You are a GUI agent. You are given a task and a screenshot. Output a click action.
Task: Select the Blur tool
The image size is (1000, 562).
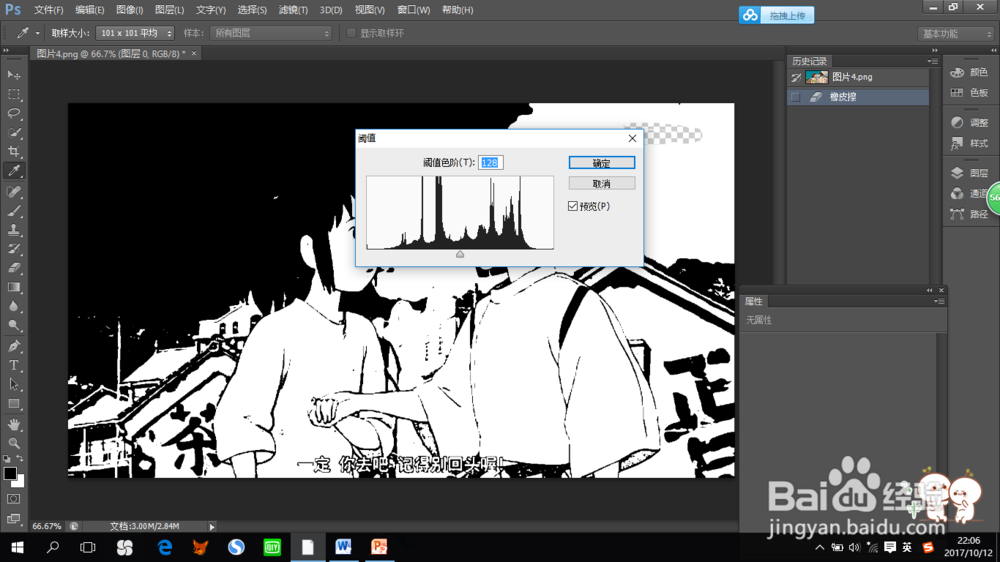coord(13,306)
